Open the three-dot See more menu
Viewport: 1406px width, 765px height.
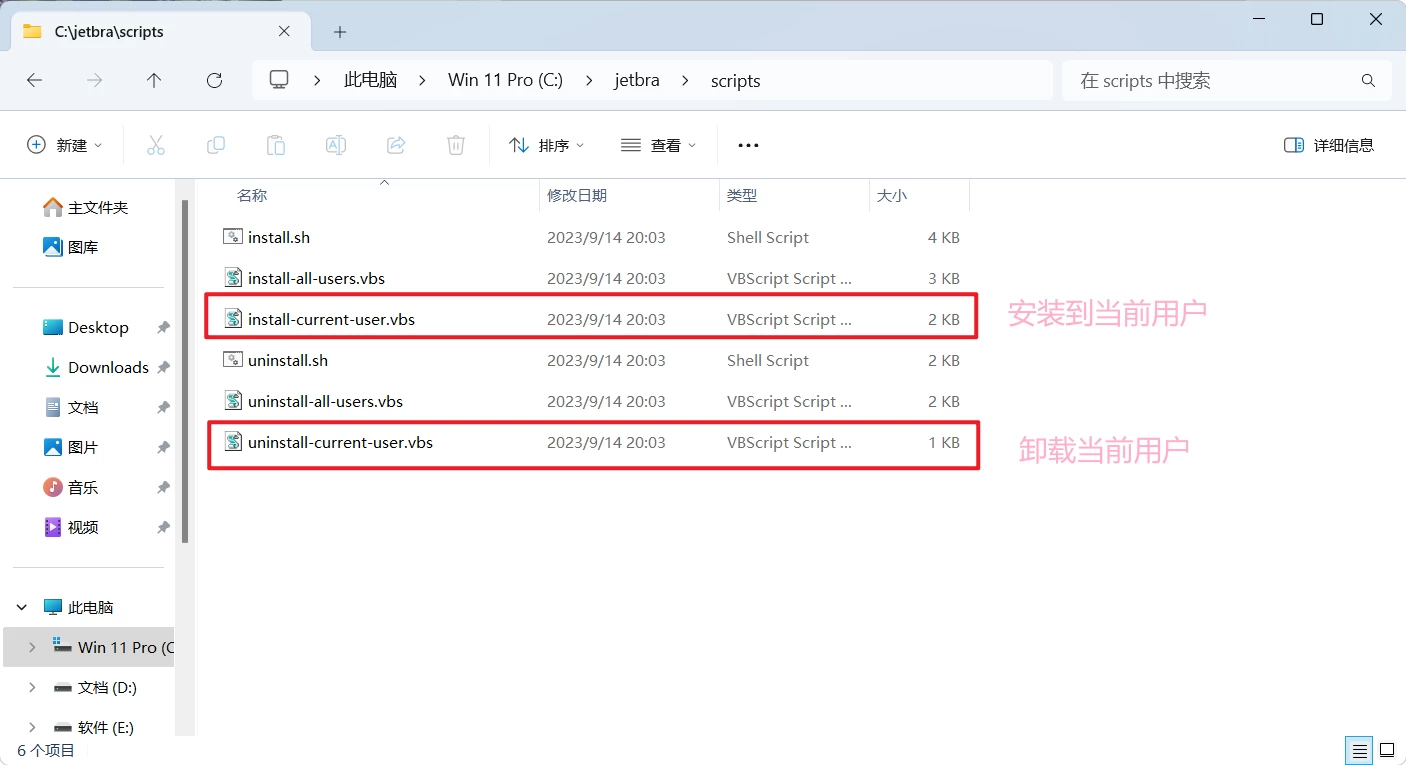(x=748, y=145)
